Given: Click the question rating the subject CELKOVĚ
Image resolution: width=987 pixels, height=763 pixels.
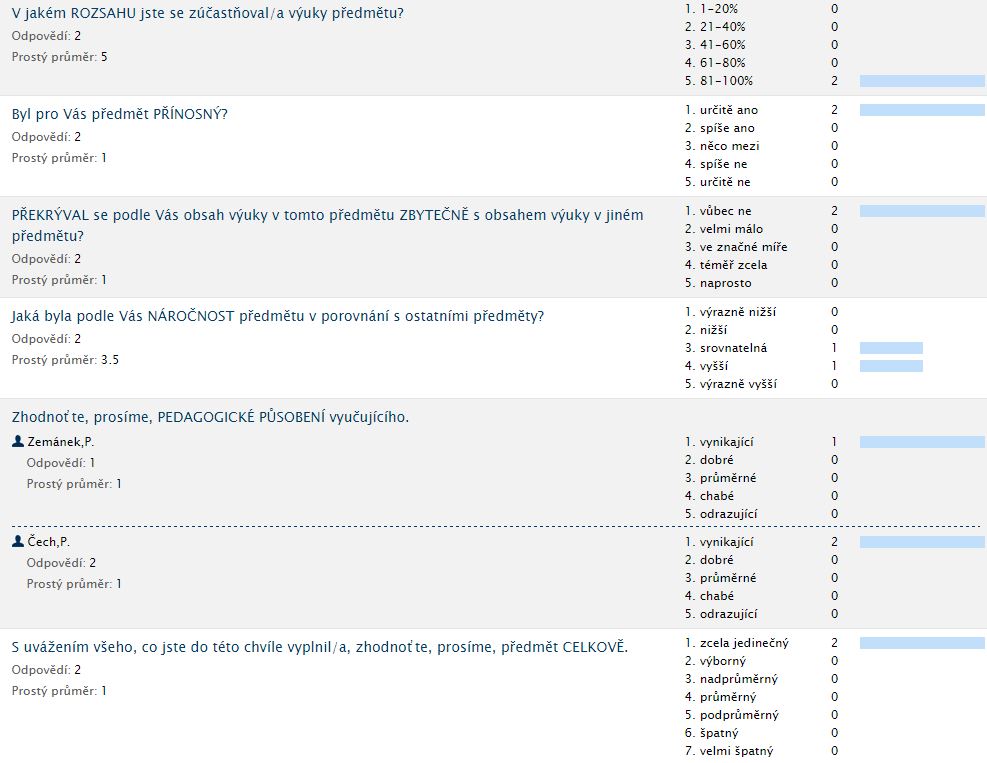Looking at the screenshot, I should tap(320, 647).
